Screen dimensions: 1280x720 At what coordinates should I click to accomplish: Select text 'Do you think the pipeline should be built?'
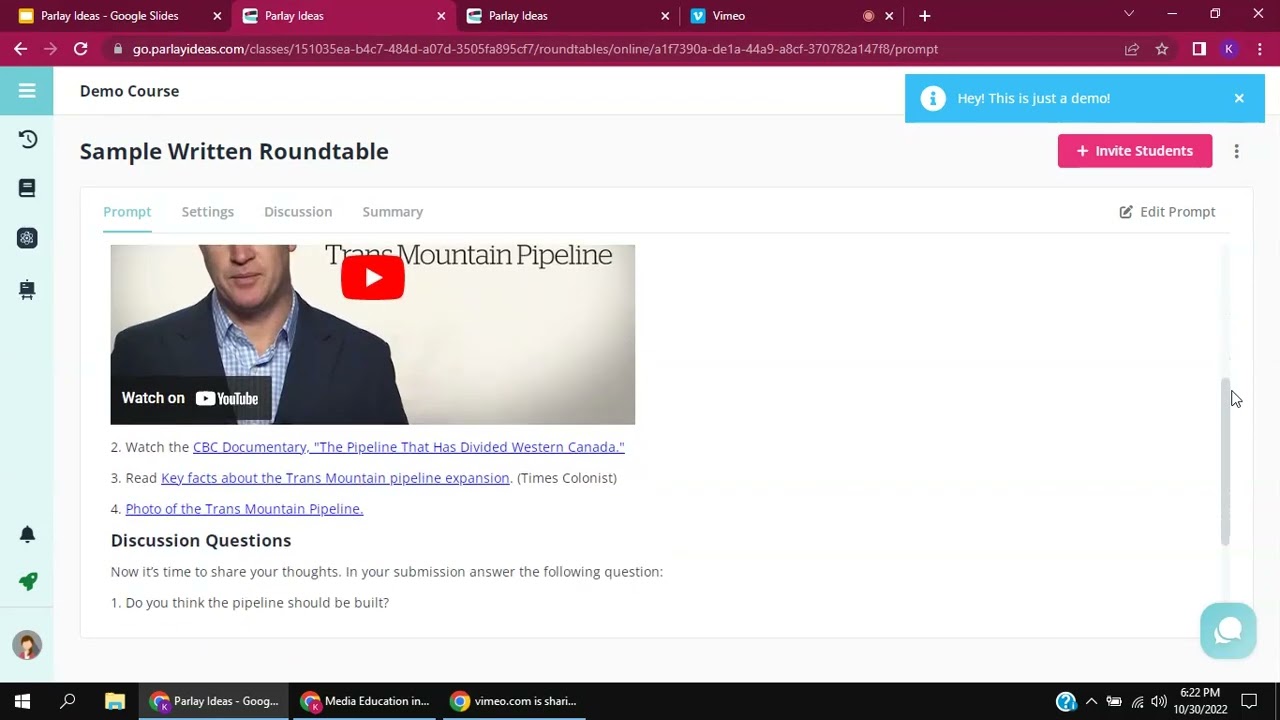(x=257, y=603)
